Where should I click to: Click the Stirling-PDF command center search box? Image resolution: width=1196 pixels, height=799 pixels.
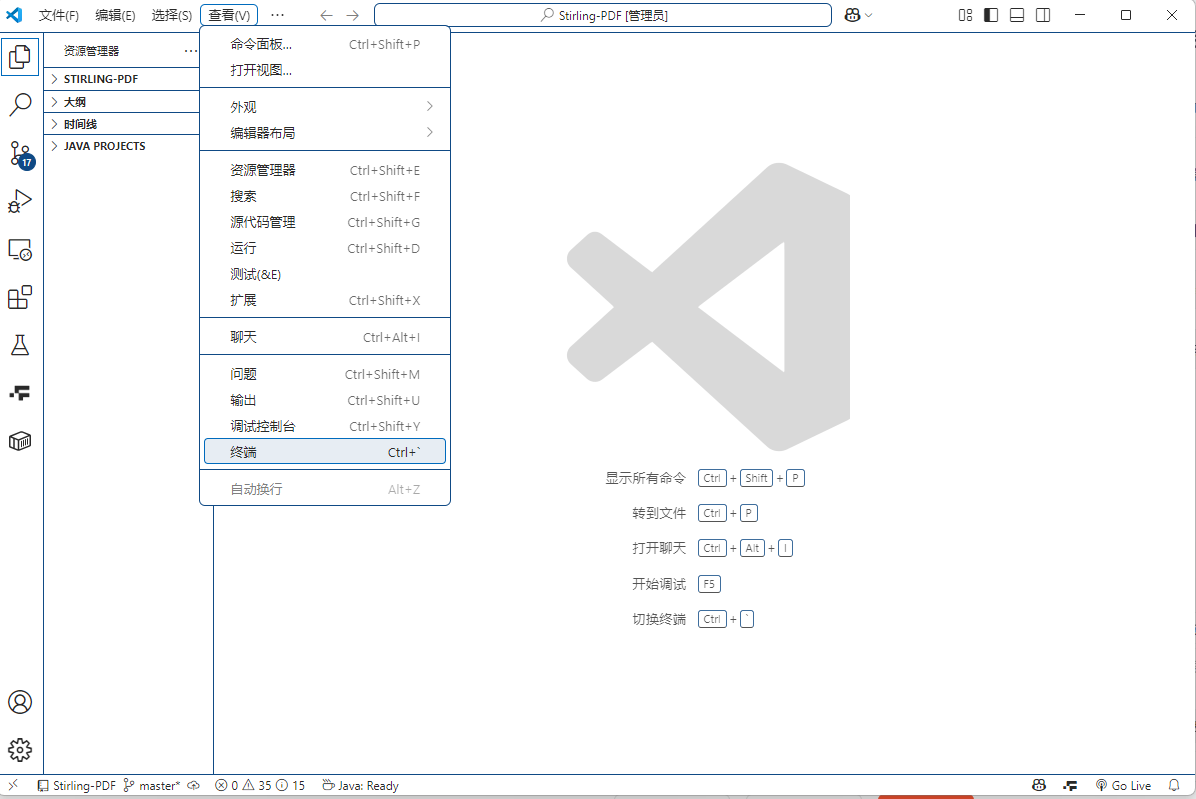603,15
